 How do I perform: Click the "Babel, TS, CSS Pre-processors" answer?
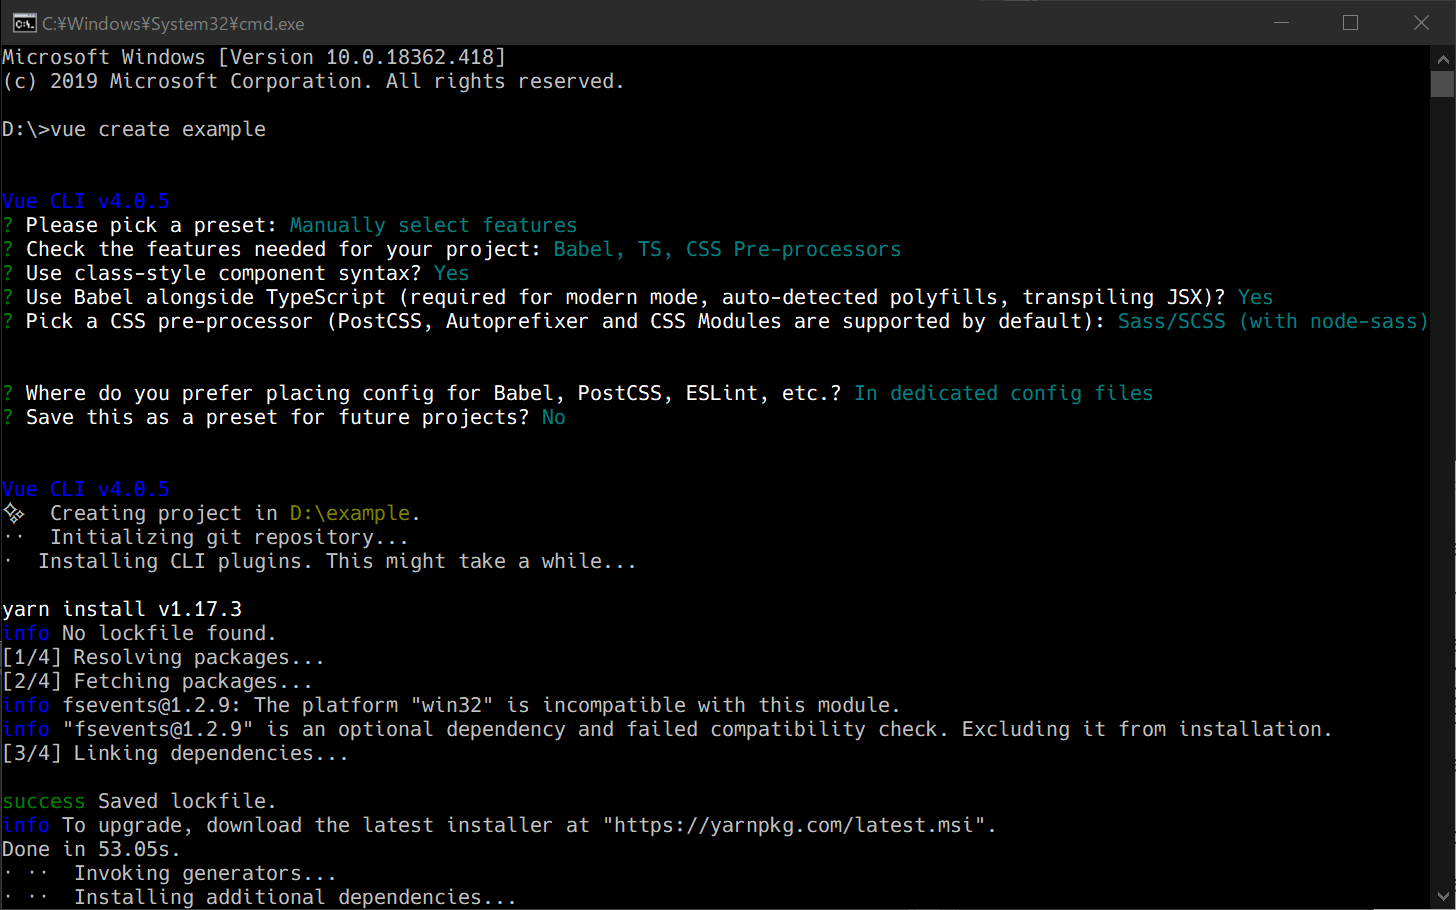[727, 250]
